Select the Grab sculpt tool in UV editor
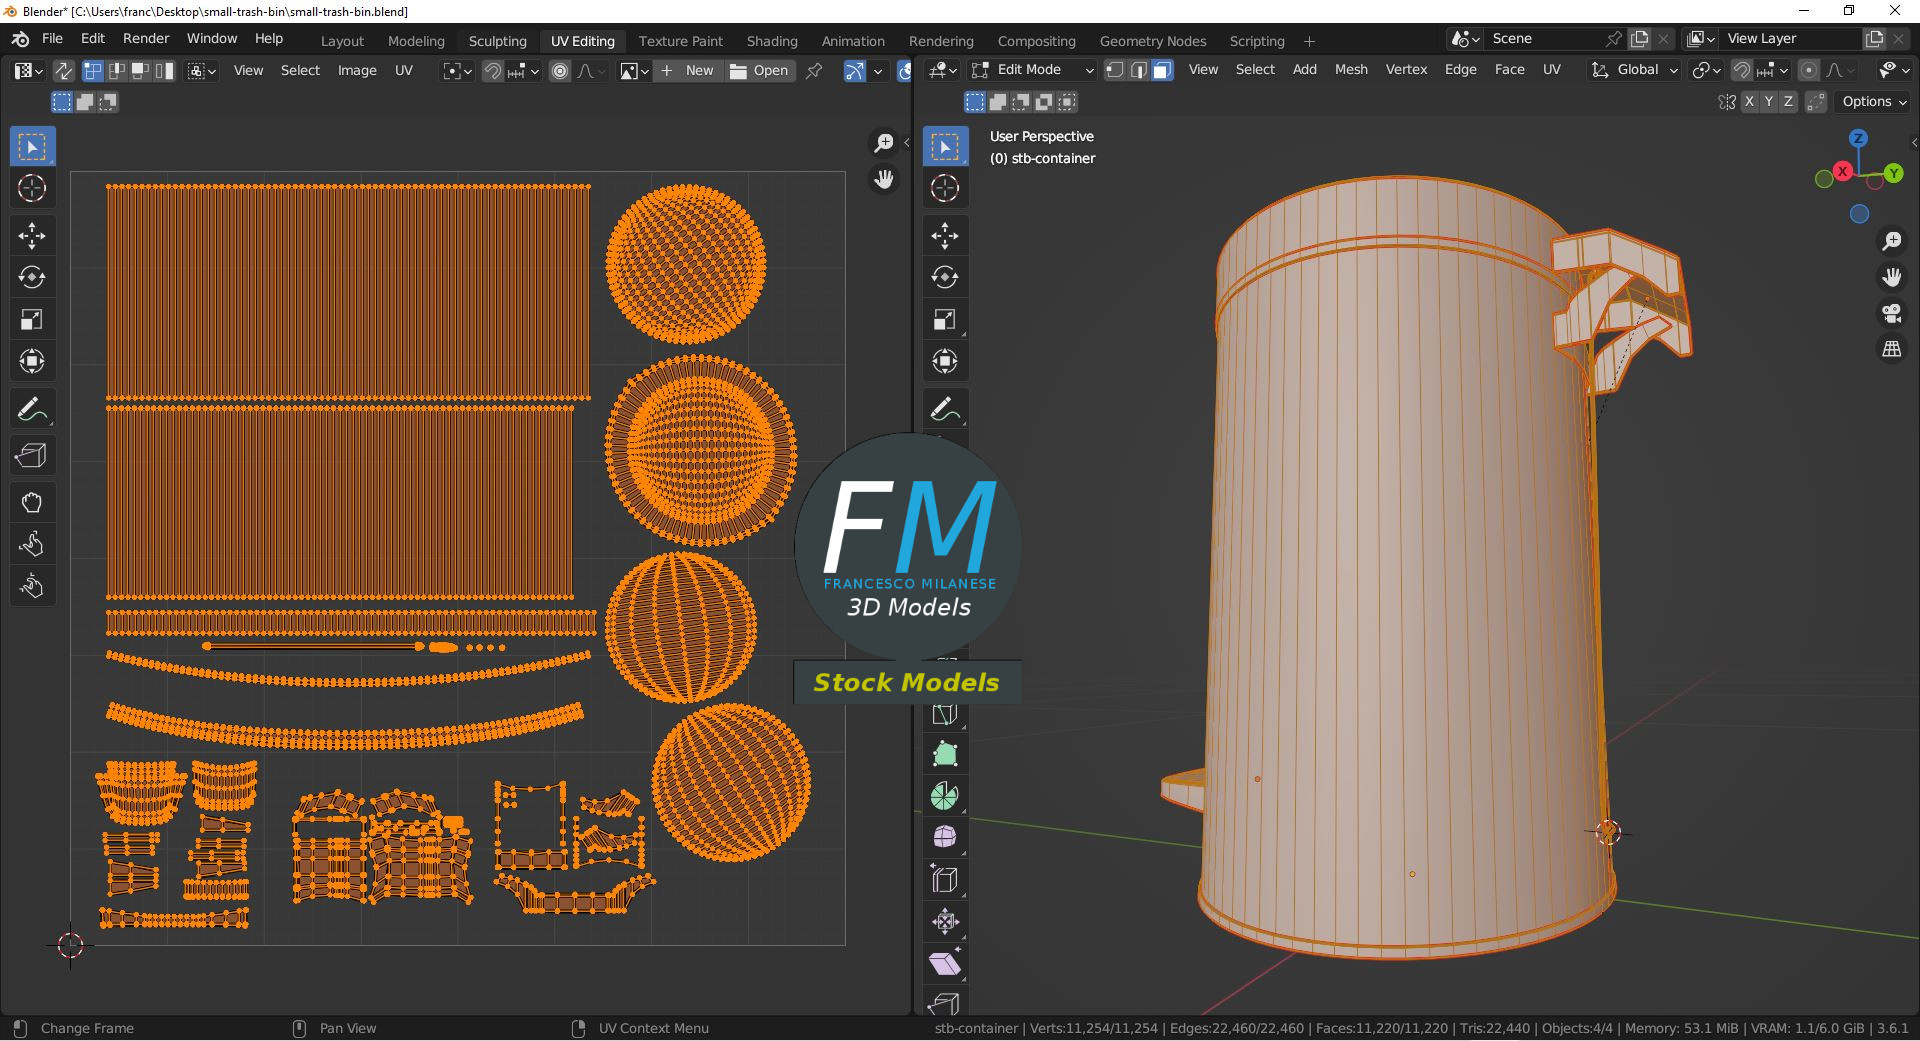This screenshot has width=1920, height=1041. coord(32,503)
